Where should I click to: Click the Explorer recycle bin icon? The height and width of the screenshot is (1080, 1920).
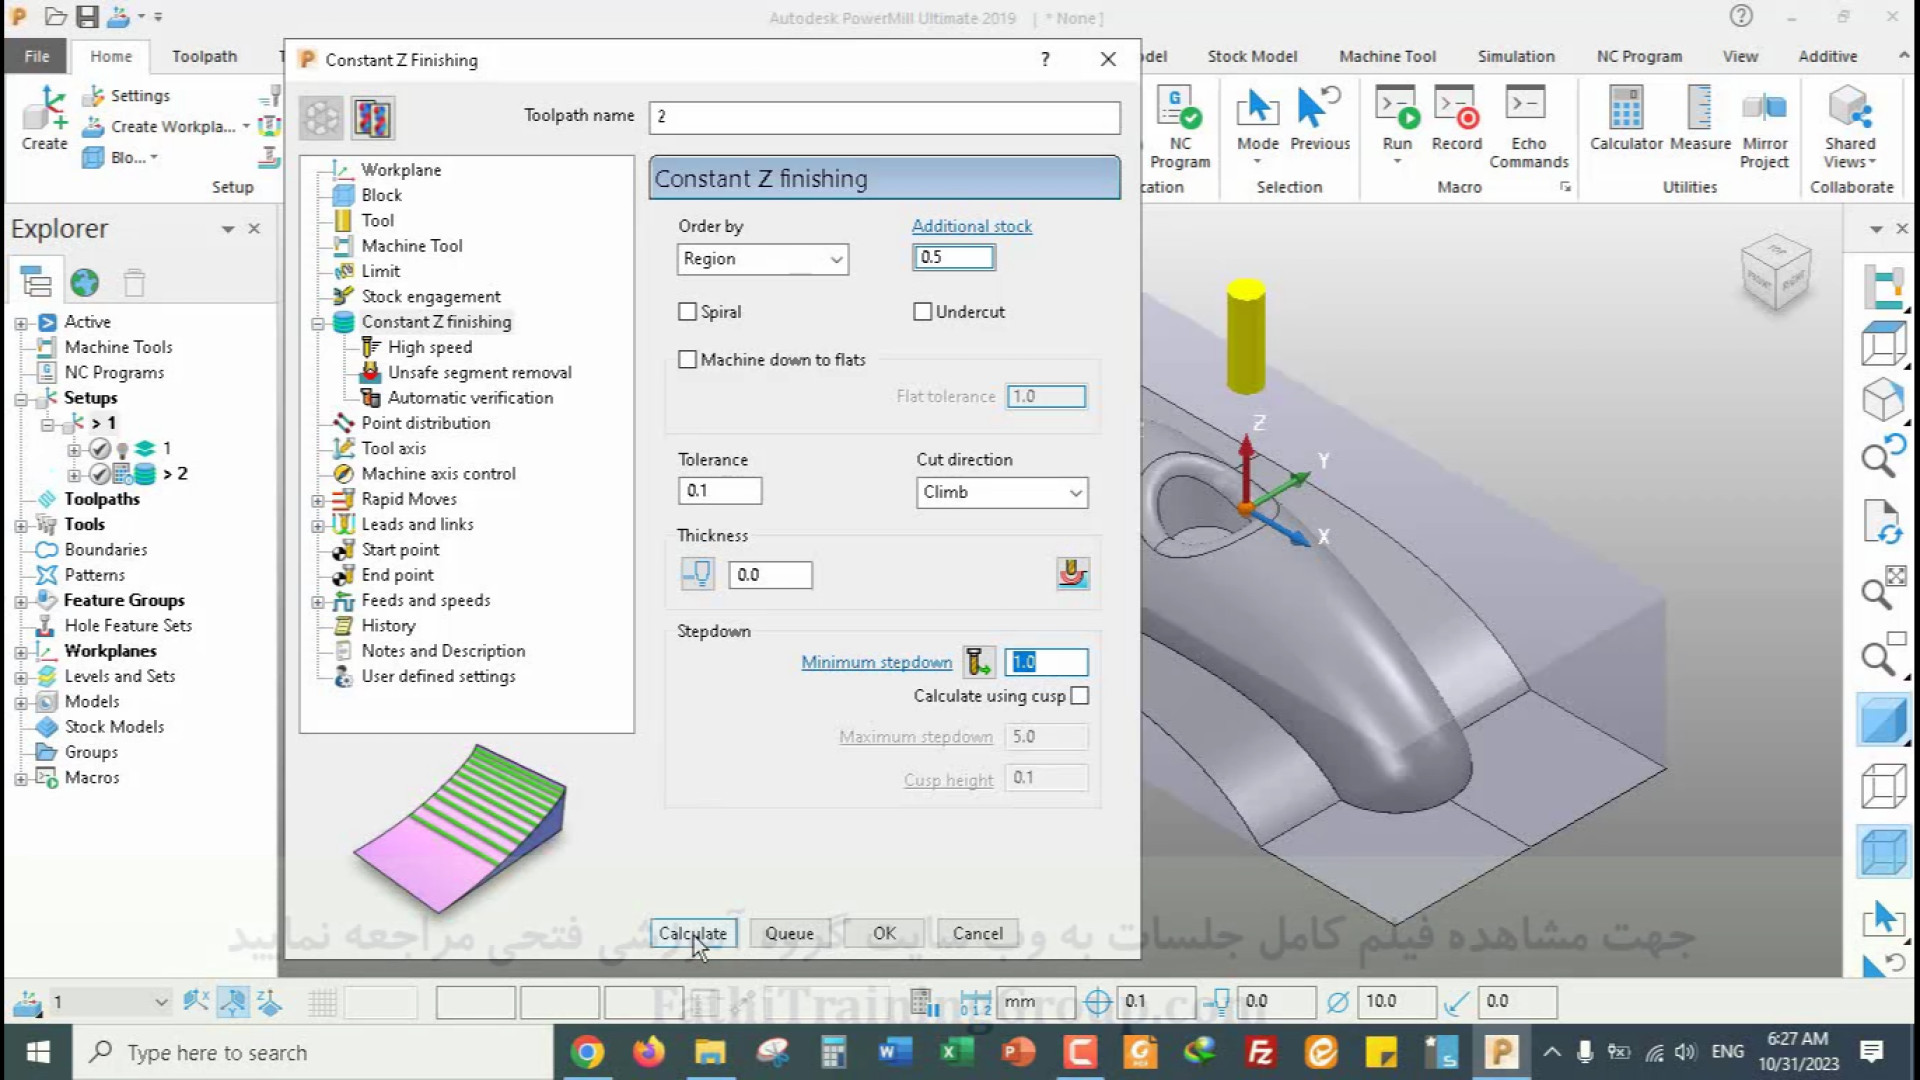(134, 283)
